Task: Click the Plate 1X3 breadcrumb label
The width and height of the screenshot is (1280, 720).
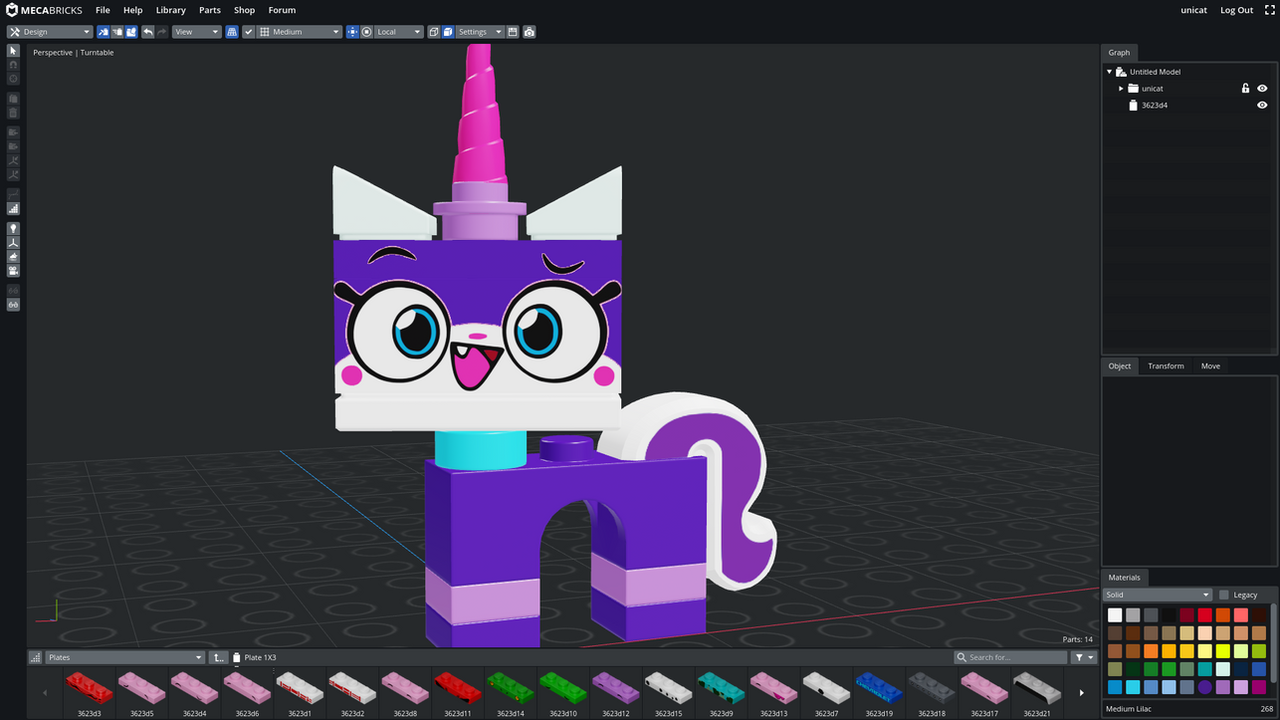Action: (x=260, y=658)
